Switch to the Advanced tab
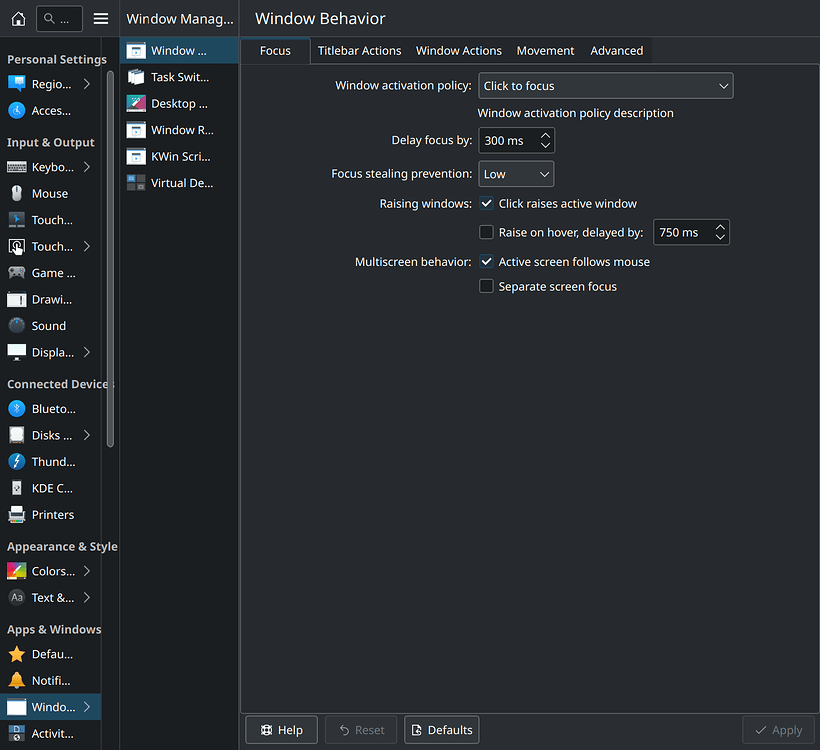 pos(616,51)
